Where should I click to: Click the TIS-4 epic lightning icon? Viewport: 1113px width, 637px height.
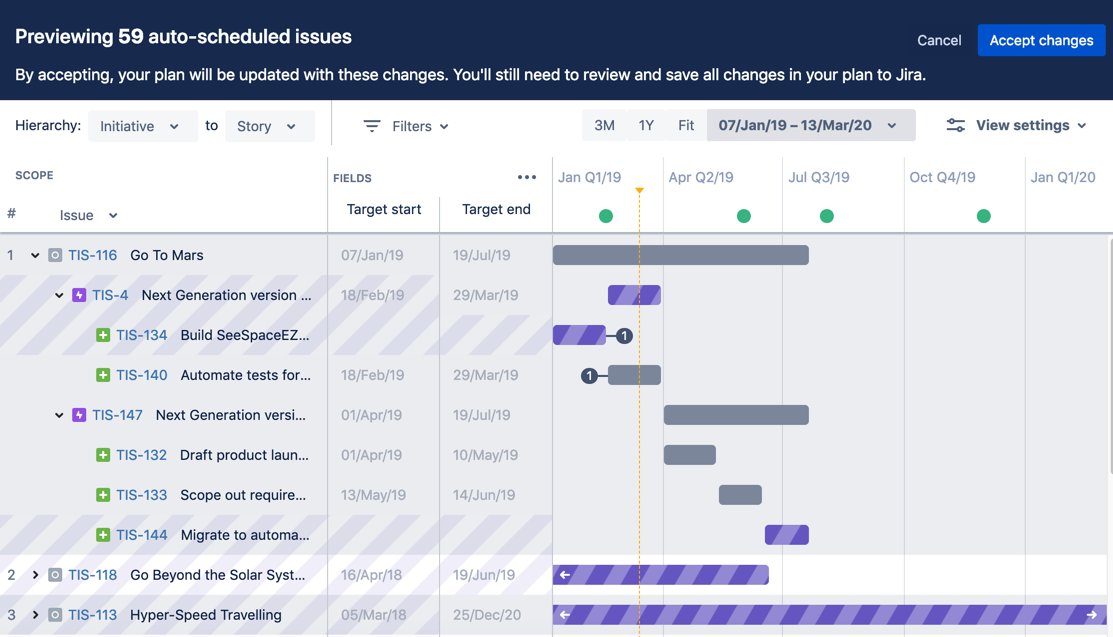[80, 295]
